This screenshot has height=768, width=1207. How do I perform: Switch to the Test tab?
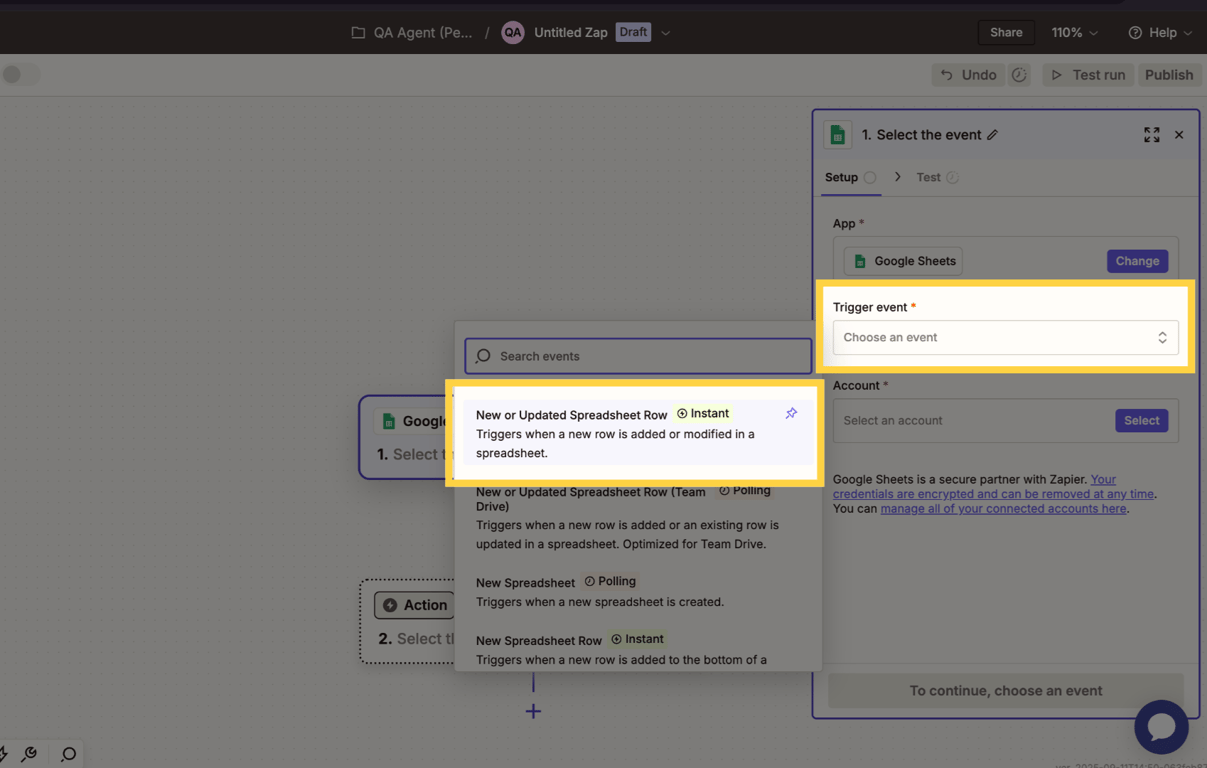click(937, 177)
